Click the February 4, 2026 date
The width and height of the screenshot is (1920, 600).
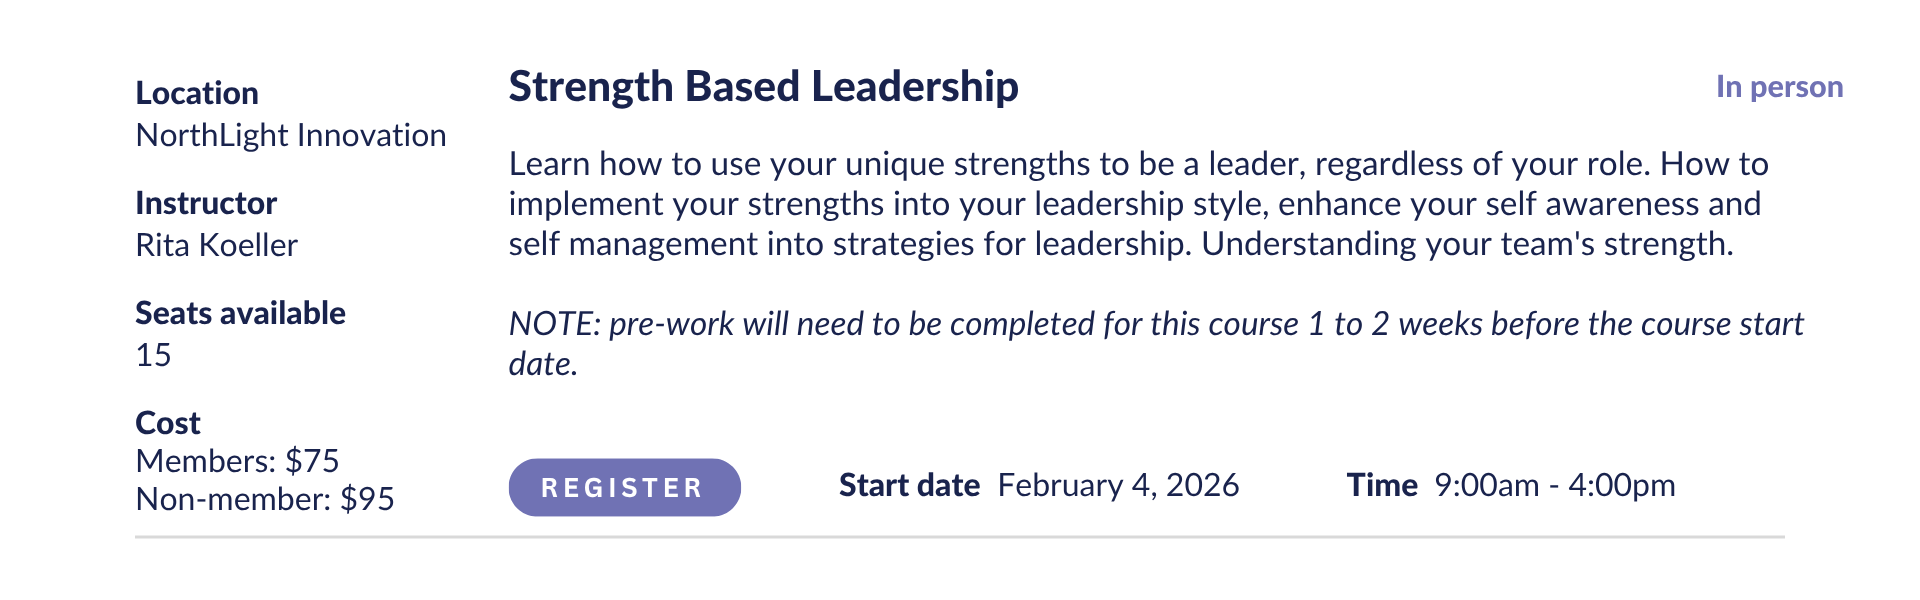[x=1118, y=485]
